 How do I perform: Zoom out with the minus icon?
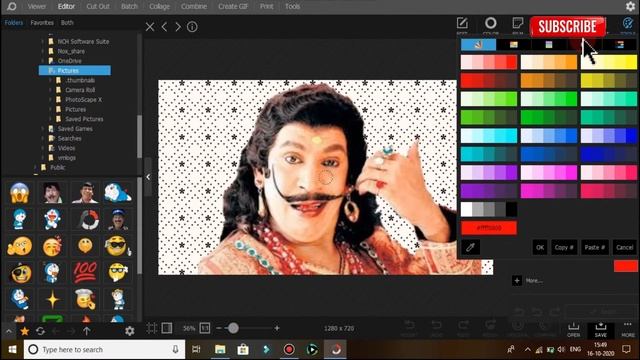click(x=219, y=328)
